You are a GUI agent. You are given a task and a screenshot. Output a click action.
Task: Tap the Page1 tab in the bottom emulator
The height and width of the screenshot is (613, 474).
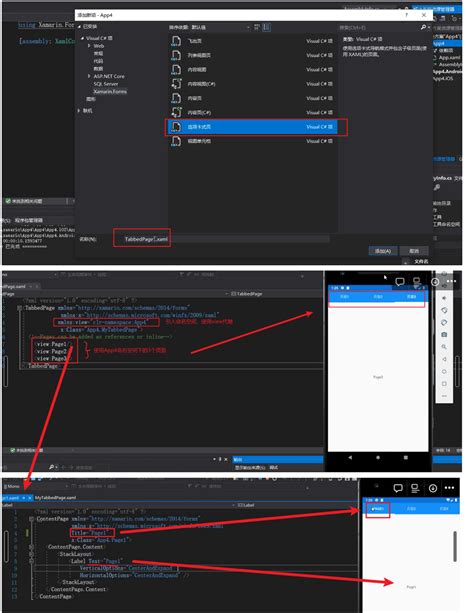pos(378,509)
